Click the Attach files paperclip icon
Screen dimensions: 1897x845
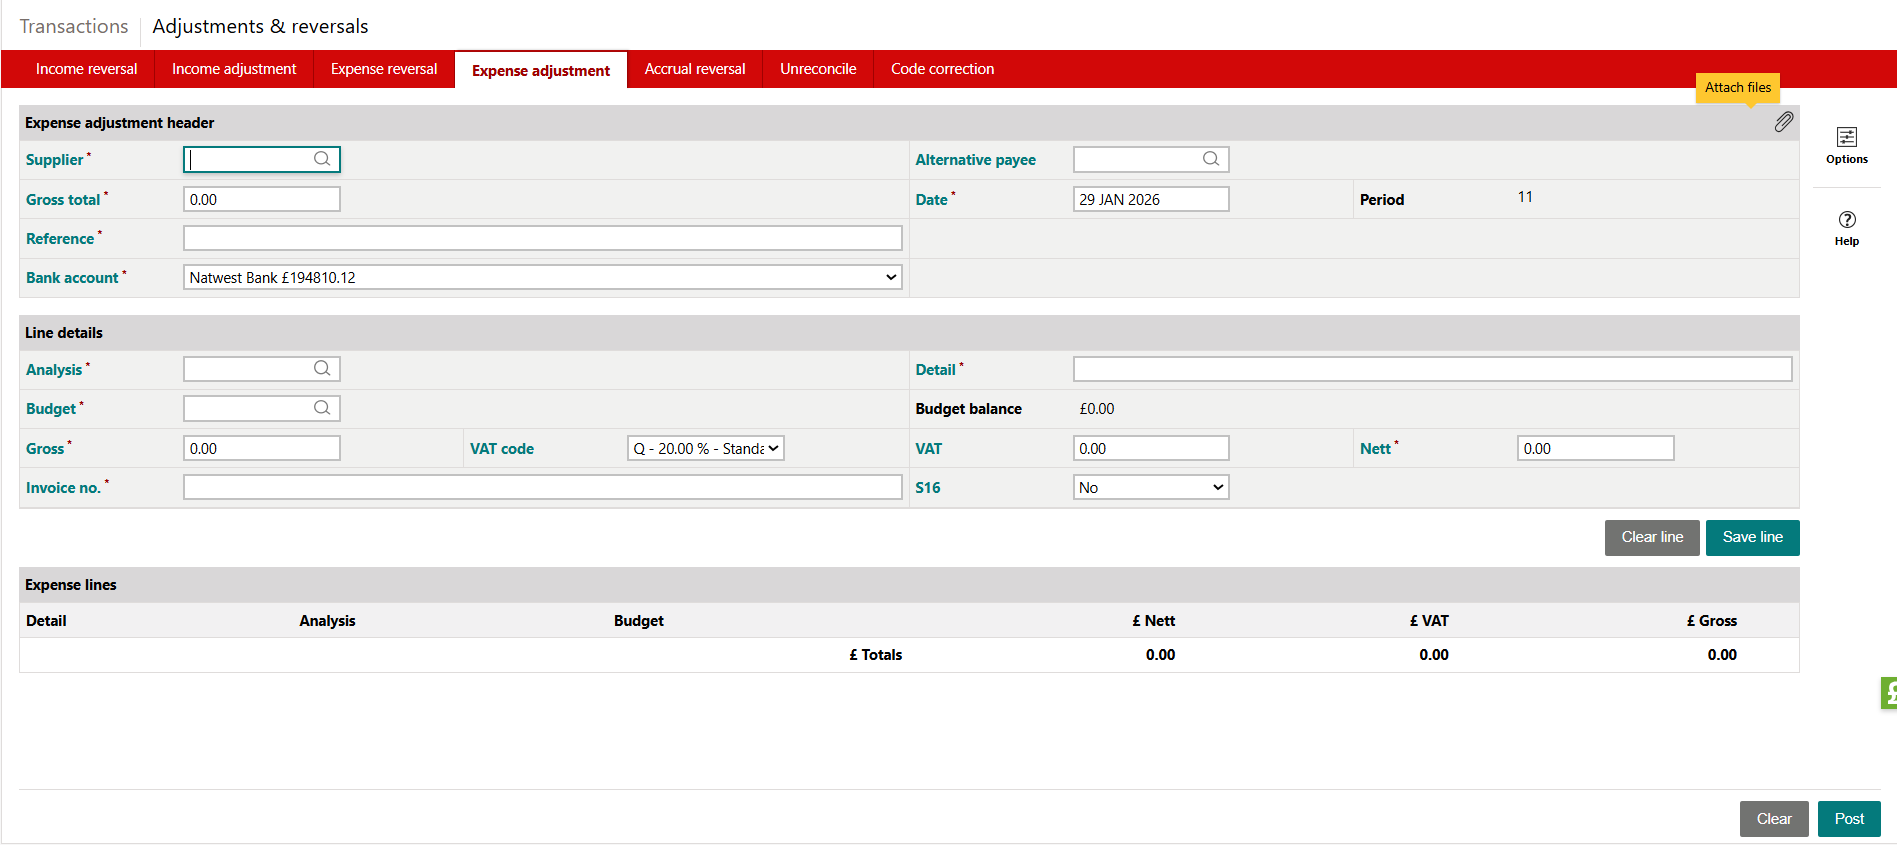[1784, 122]
